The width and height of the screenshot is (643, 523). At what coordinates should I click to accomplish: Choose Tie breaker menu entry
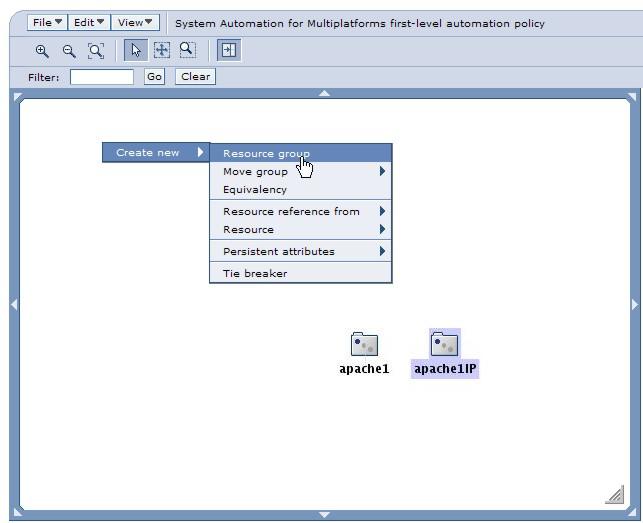301,273
